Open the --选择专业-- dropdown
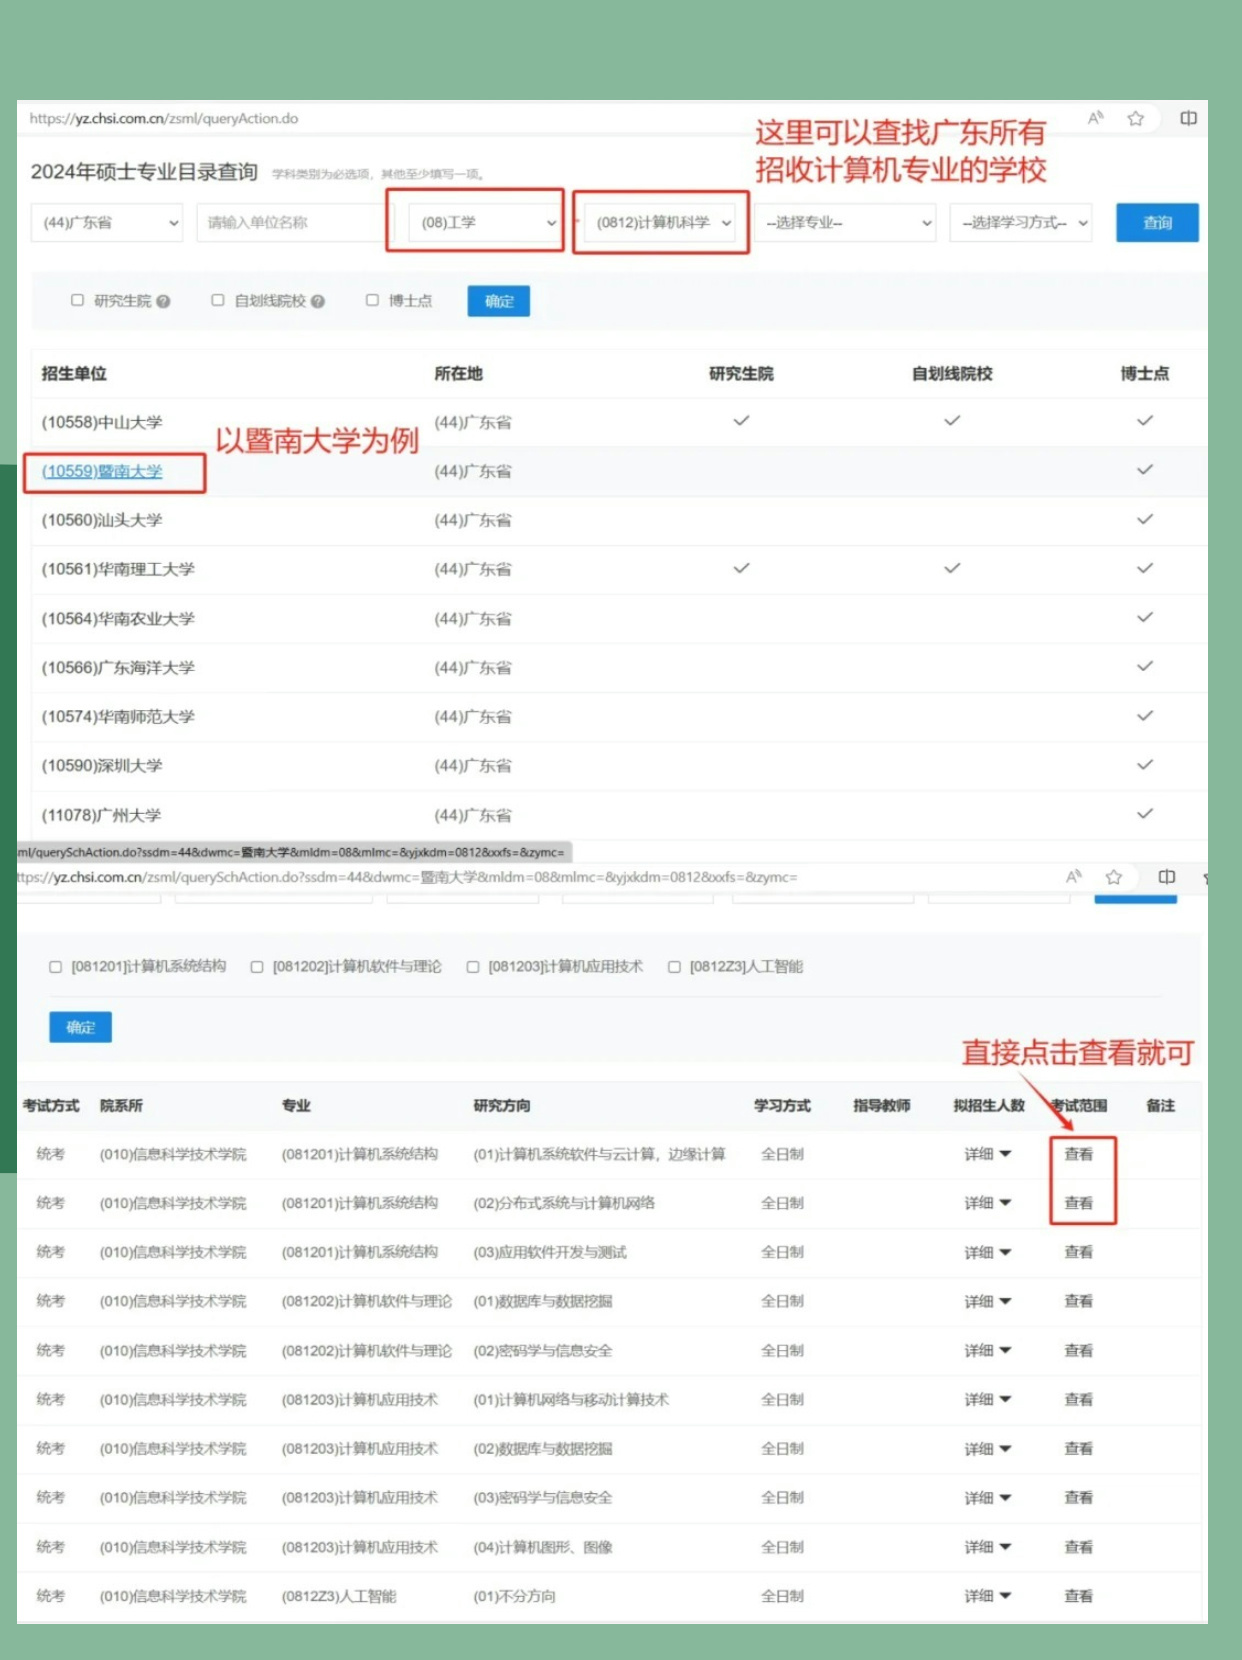The image size is (1242, 1660). point(846,222)
